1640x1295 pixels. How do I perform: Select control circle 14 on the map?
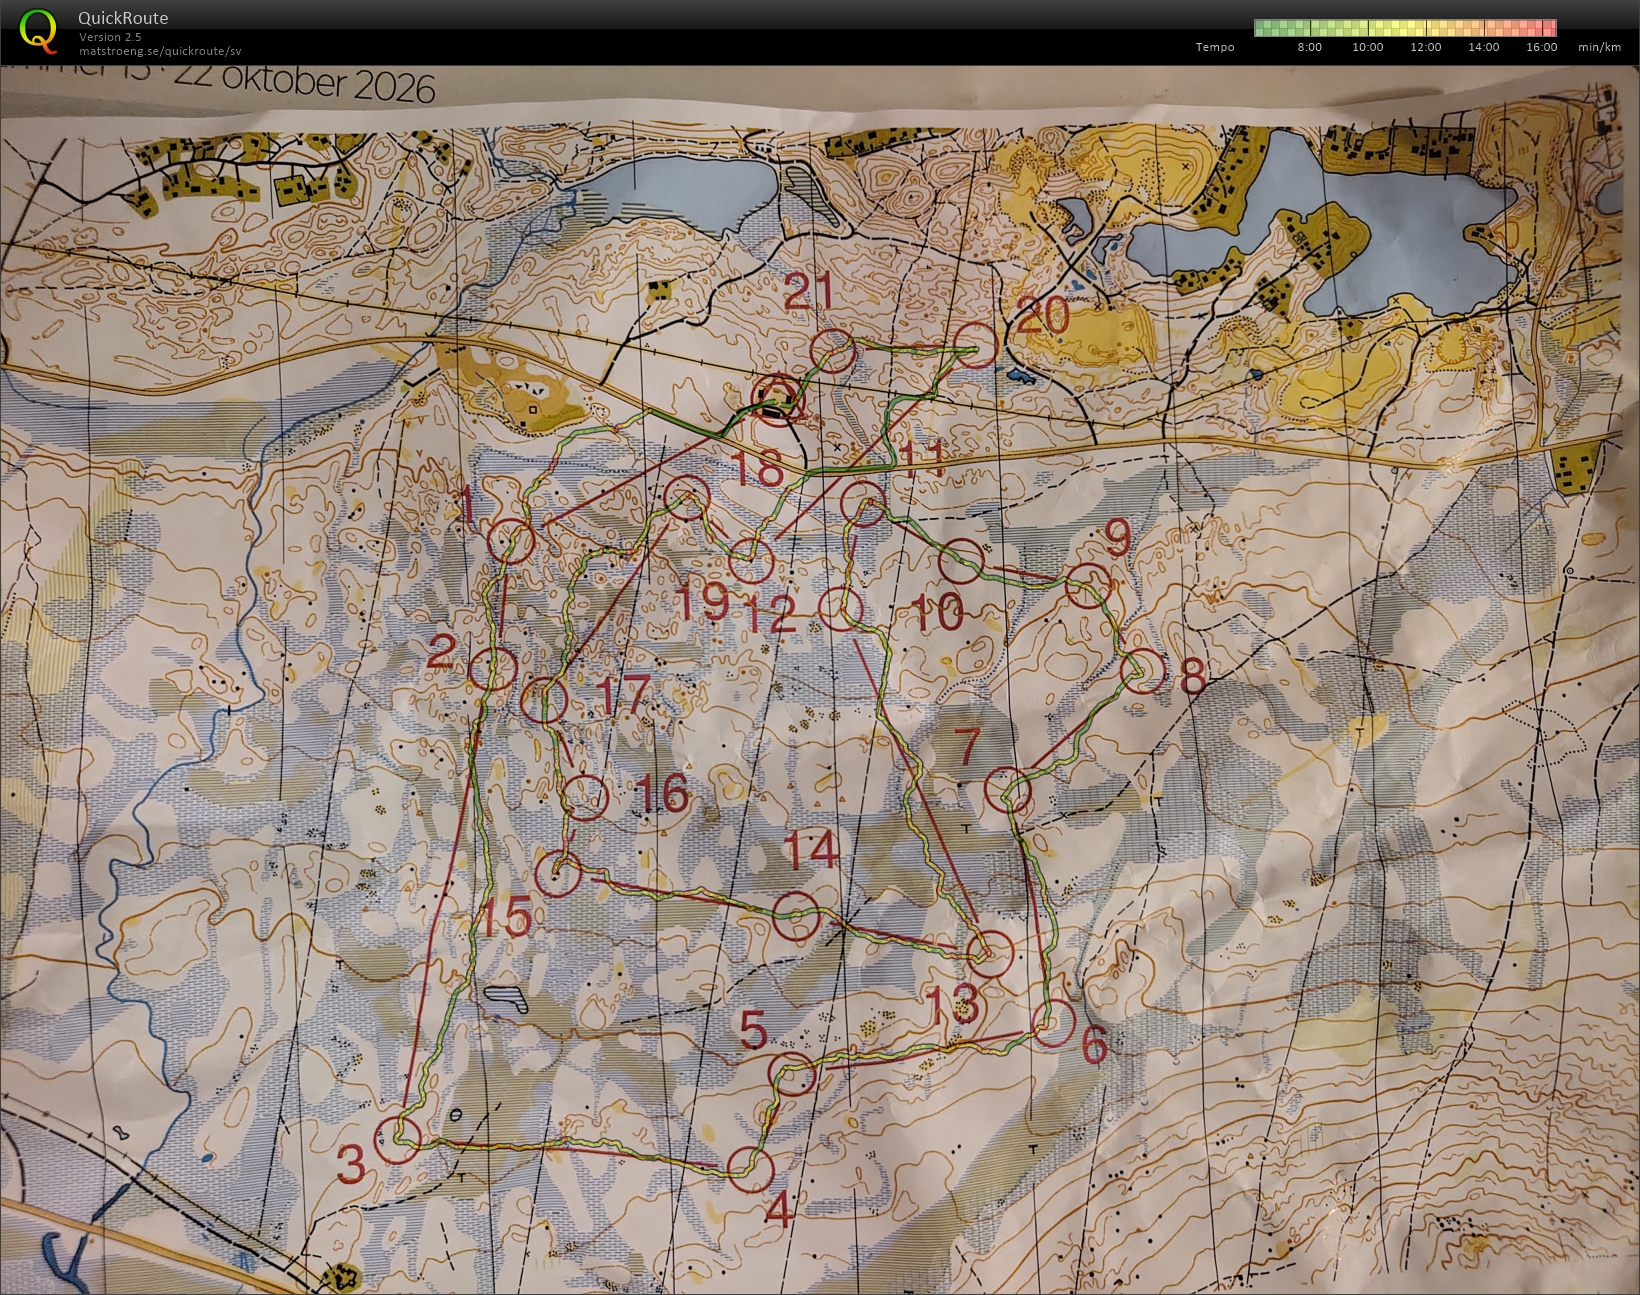pyautogui.click(x=797, y=917)
